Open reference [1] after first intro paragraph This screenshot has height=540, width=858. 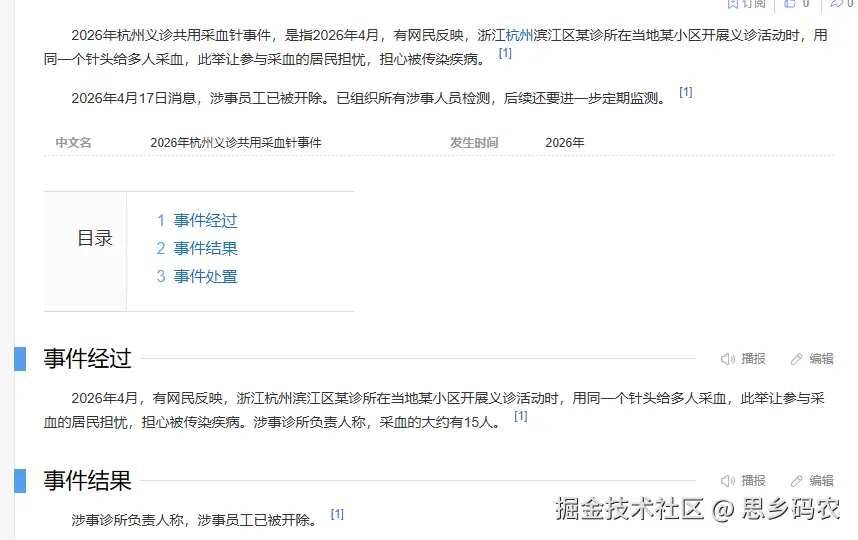pos(505,53)
